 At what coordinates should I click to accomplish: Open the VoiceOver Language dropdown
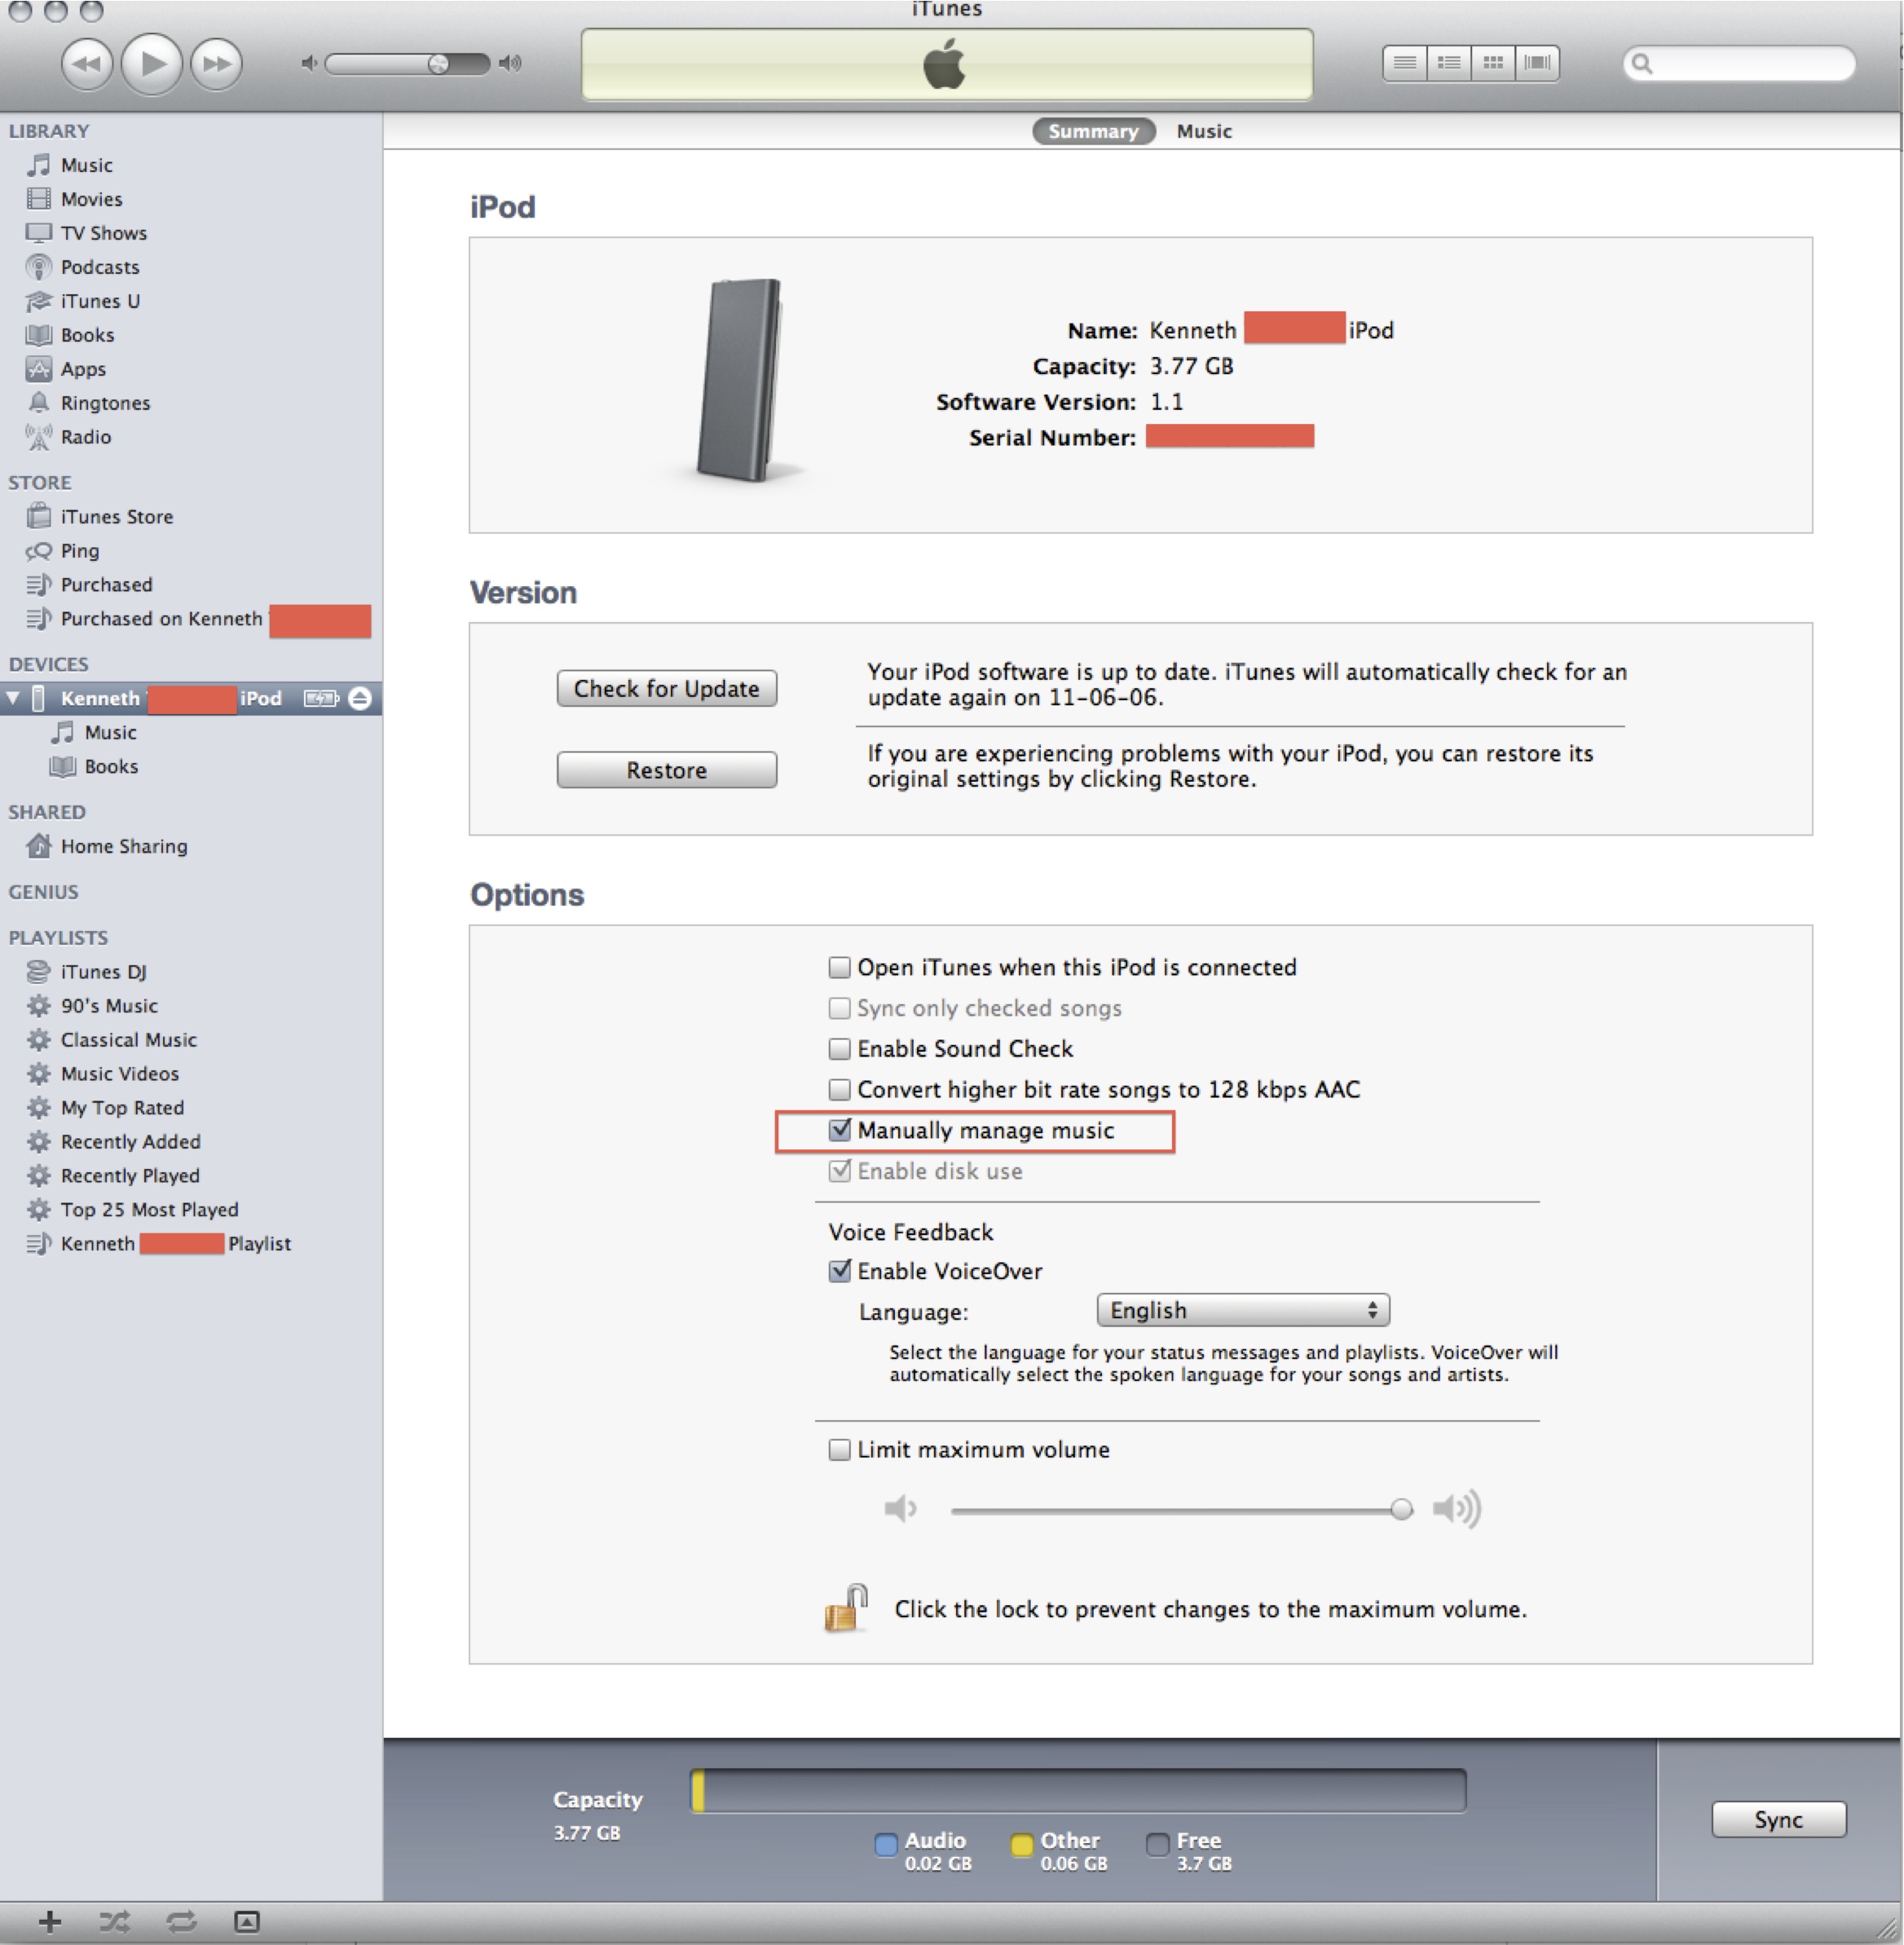(1242, 1310)
